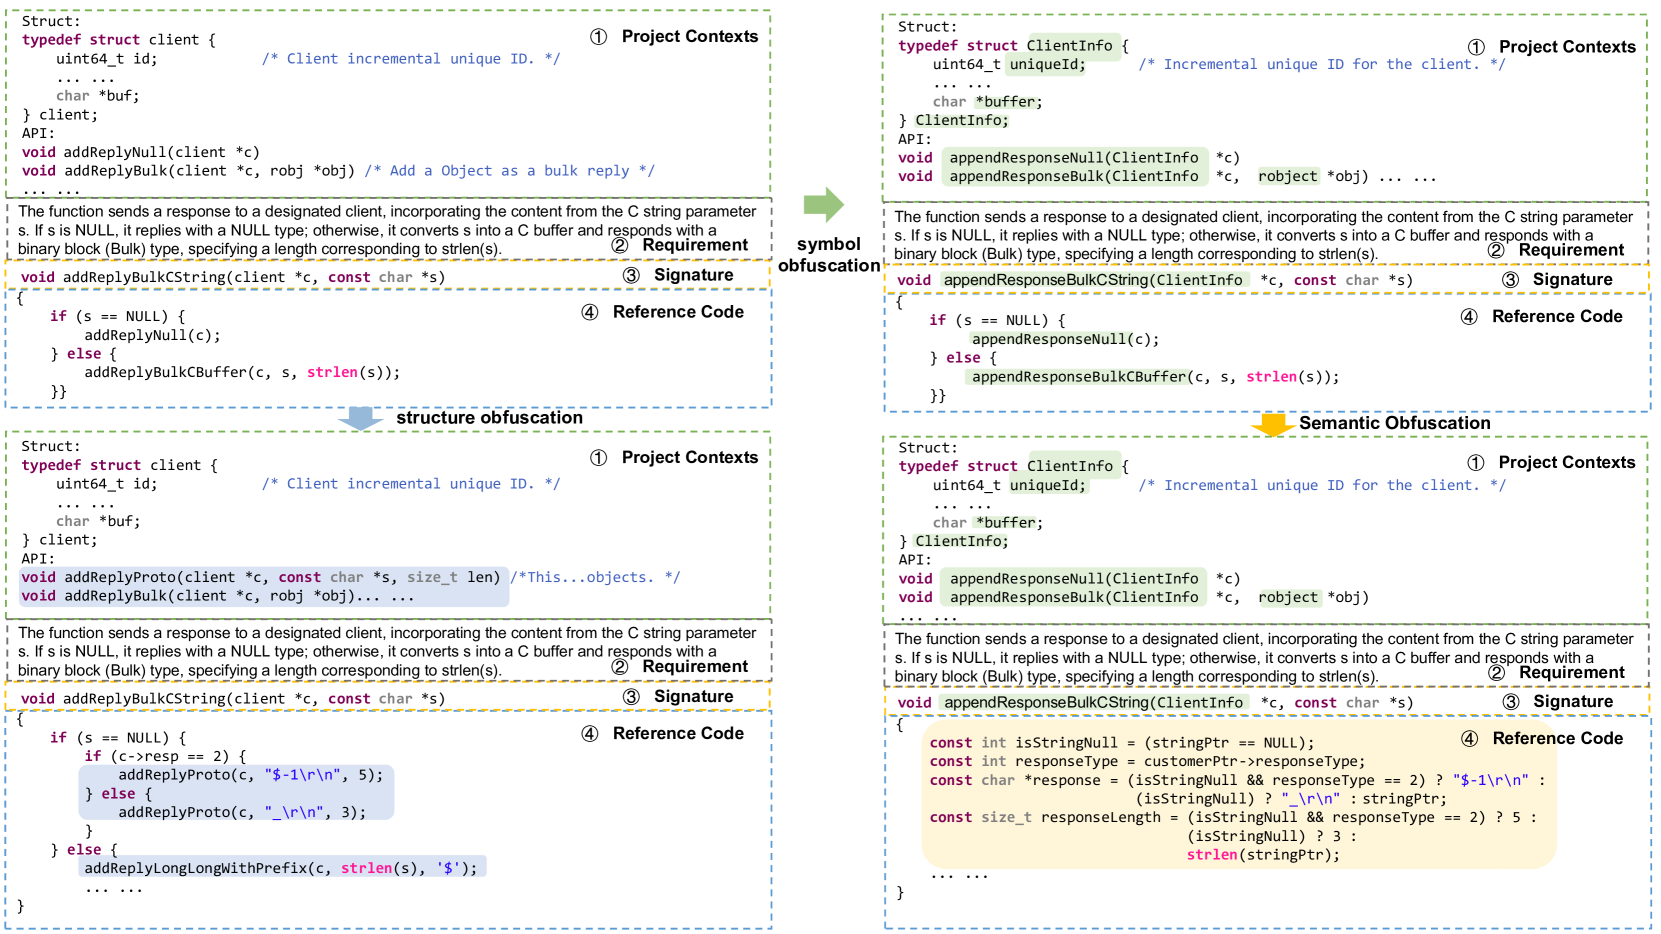This screenshot has width=1661, height=934.
Task: Click the "if (c->resp == 2)" line
Action: point(165,756)
